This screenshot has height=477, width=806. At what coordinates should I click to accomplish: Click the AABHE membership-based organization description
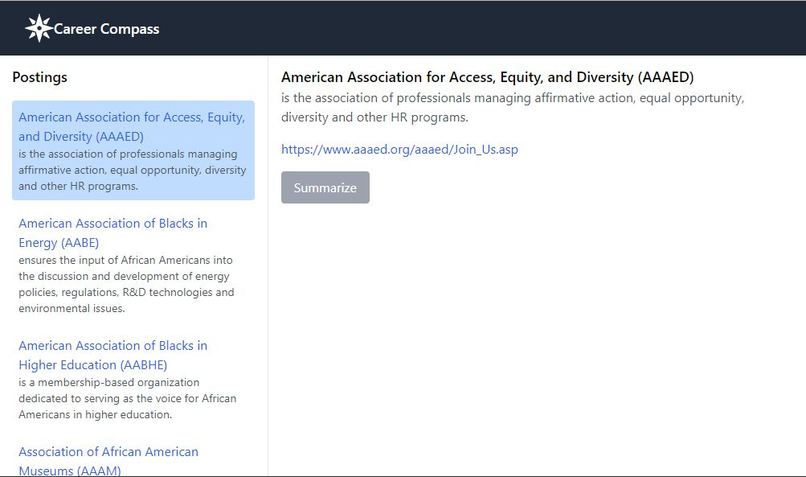127,398
